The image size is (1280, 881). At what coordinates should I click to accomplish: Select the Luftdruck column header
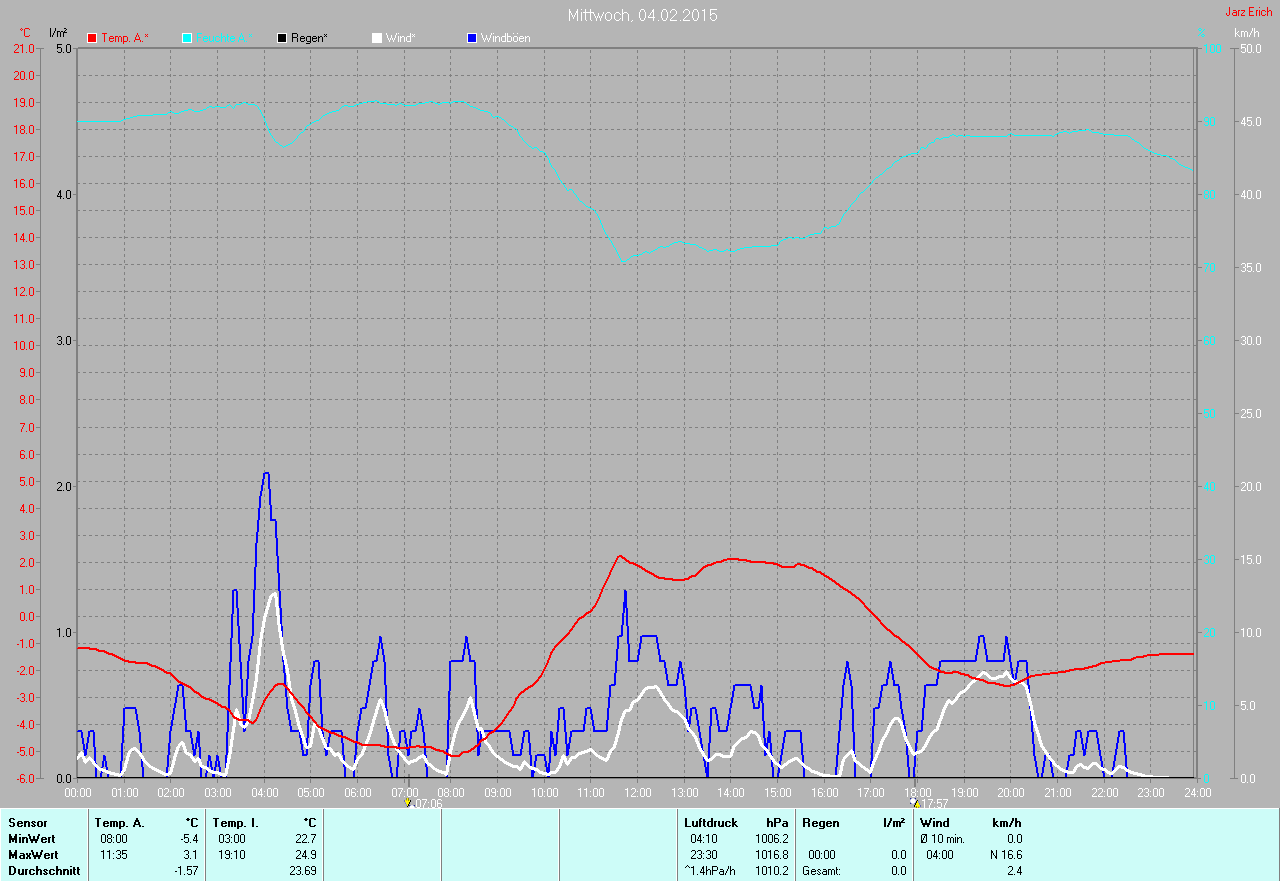pos(711,822)
